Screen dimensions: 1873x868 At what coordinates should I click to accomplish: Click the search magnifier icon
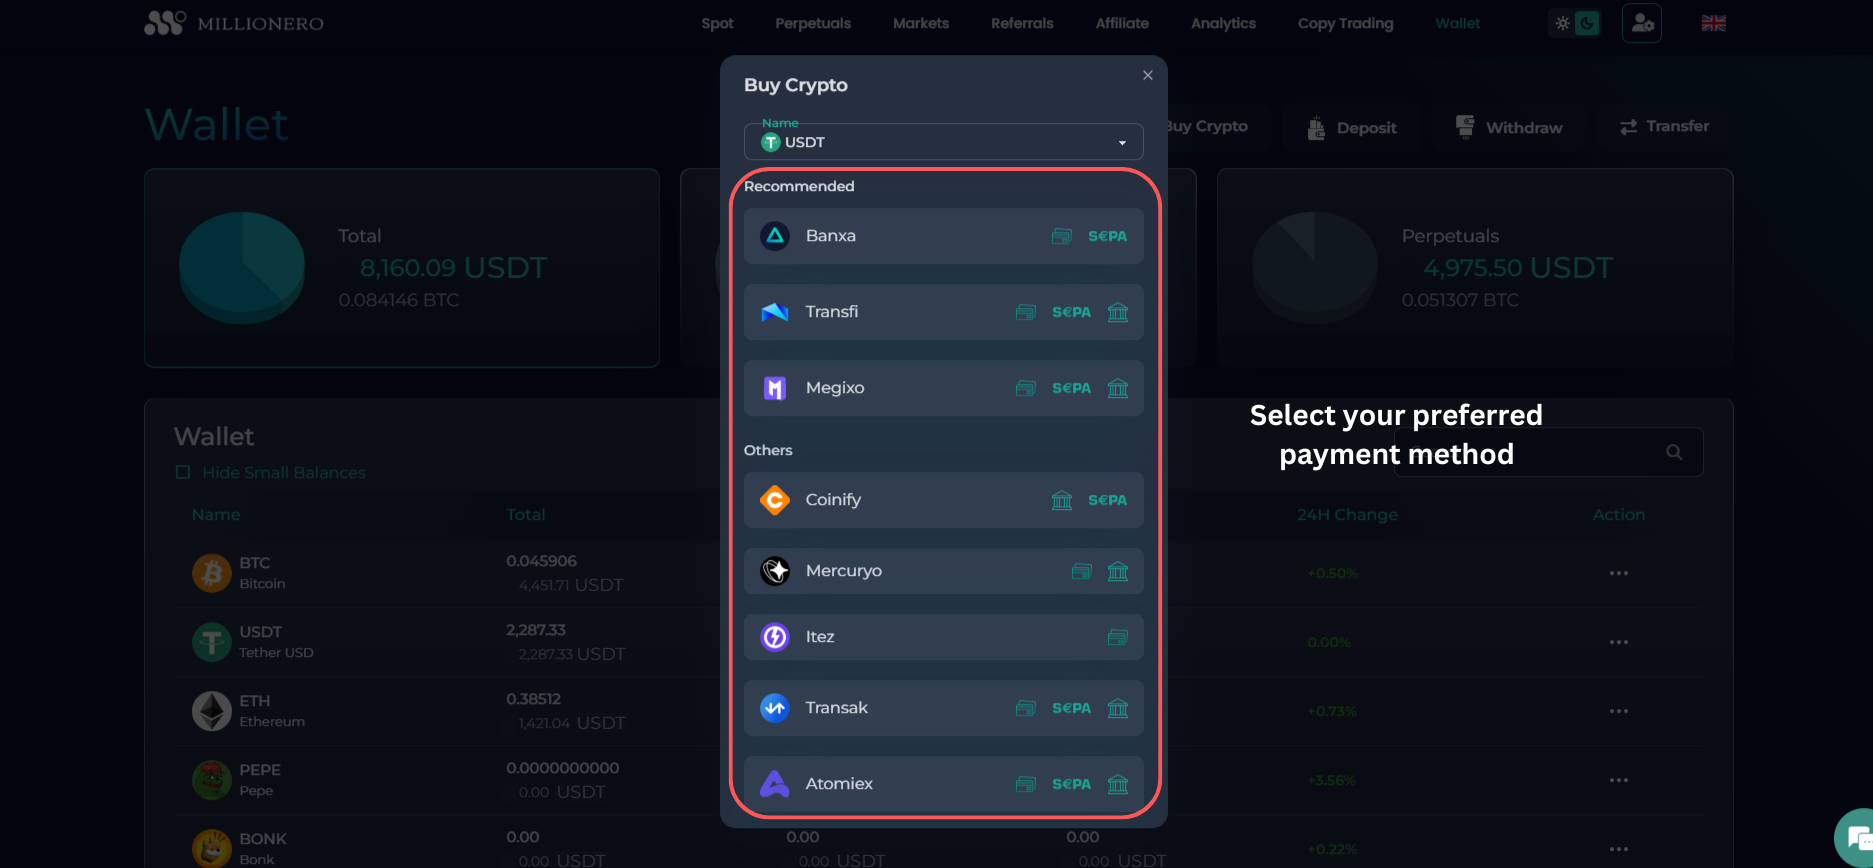click(x=1674, y=453)
